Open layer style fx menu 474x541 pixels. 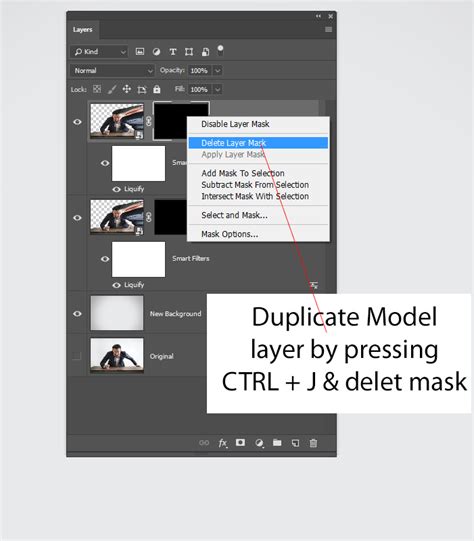(223, 443)
